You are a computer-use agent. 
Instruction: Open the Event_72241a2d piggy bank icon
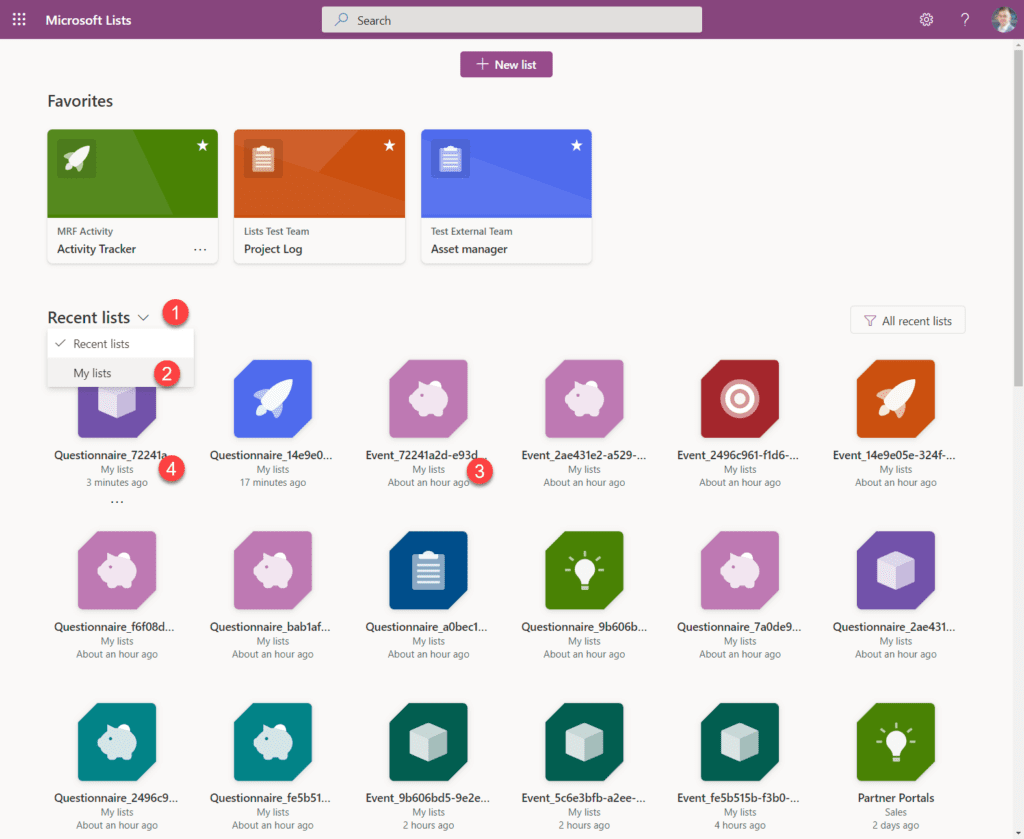click(428, 398)
